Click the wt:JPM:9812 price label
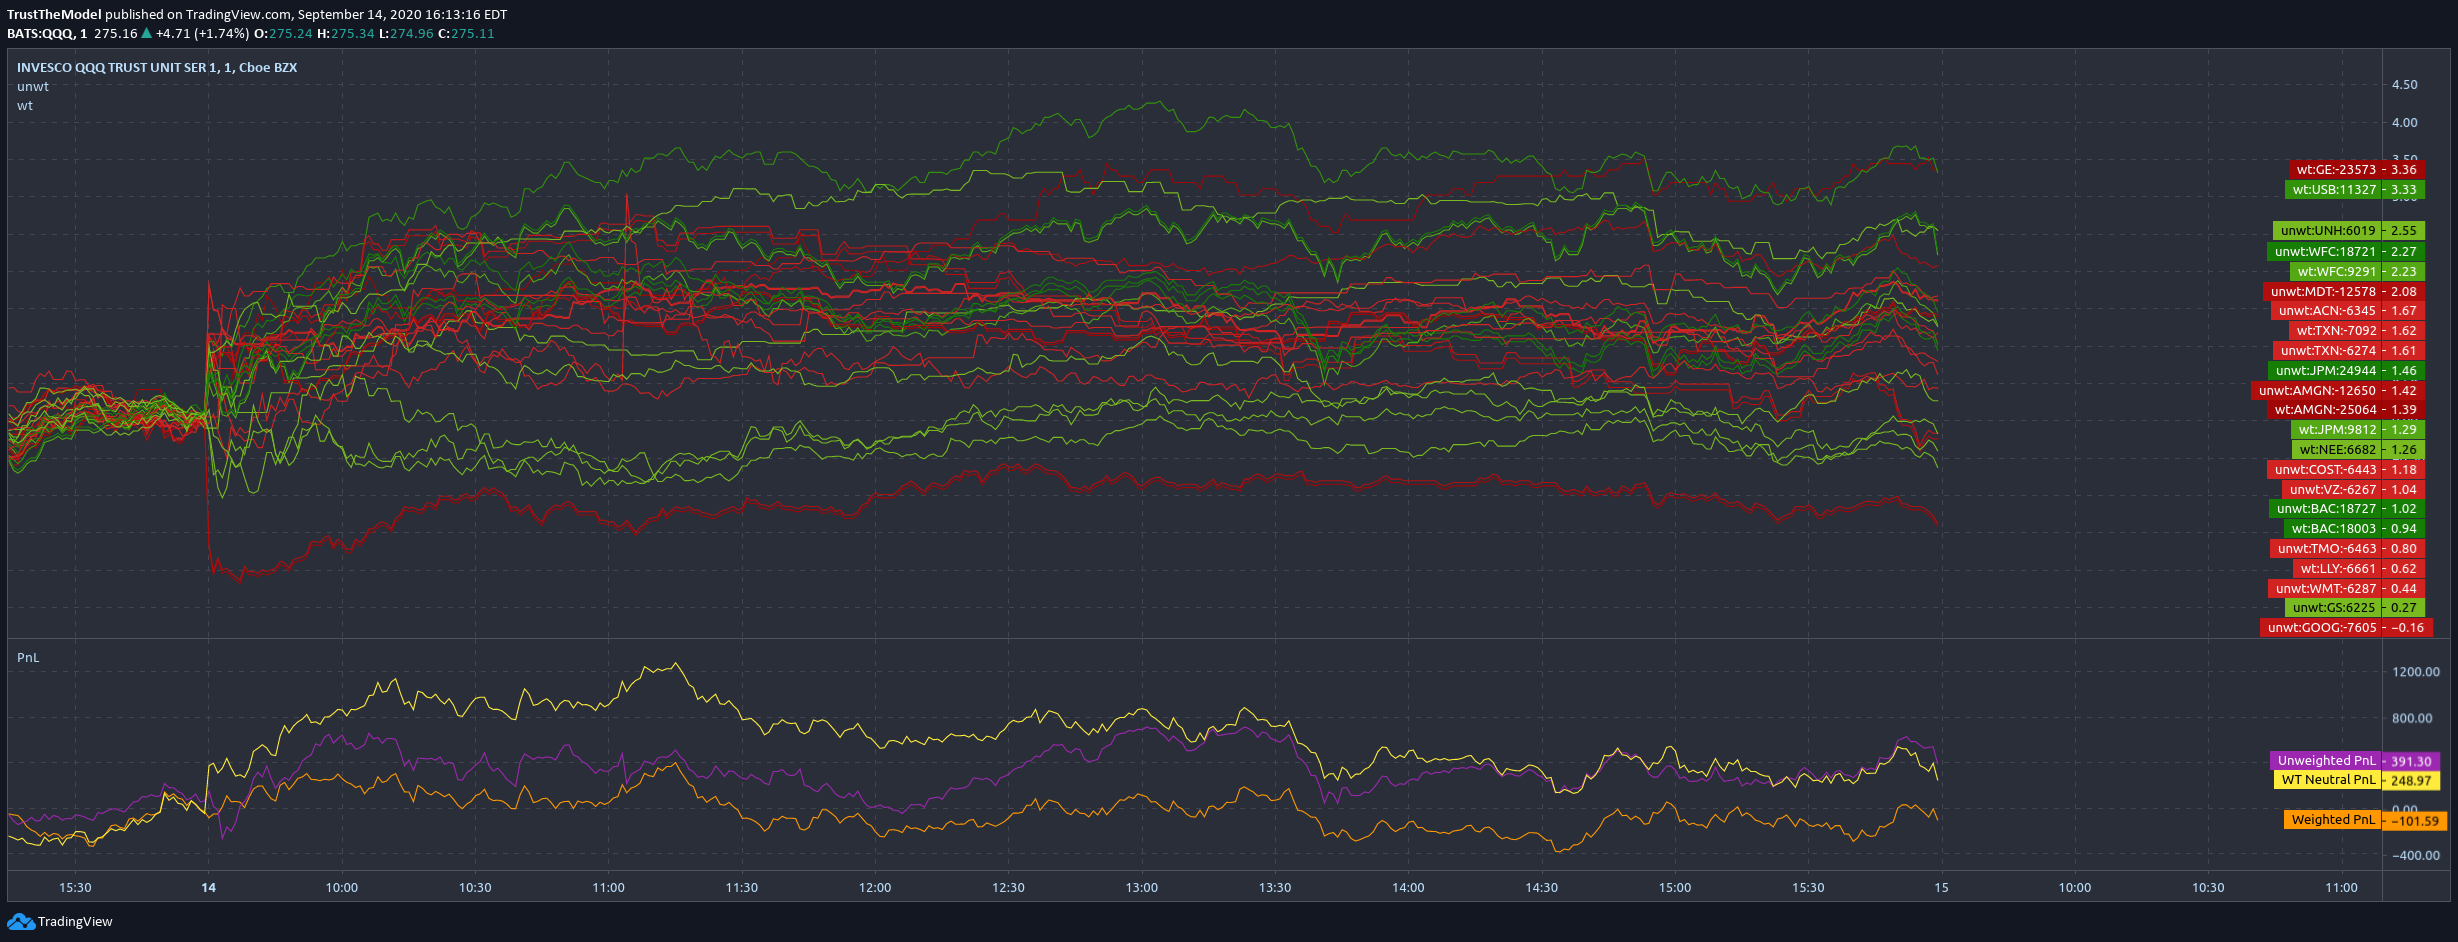Screen dimensions: 2458x942 (x=2357, y=429)
